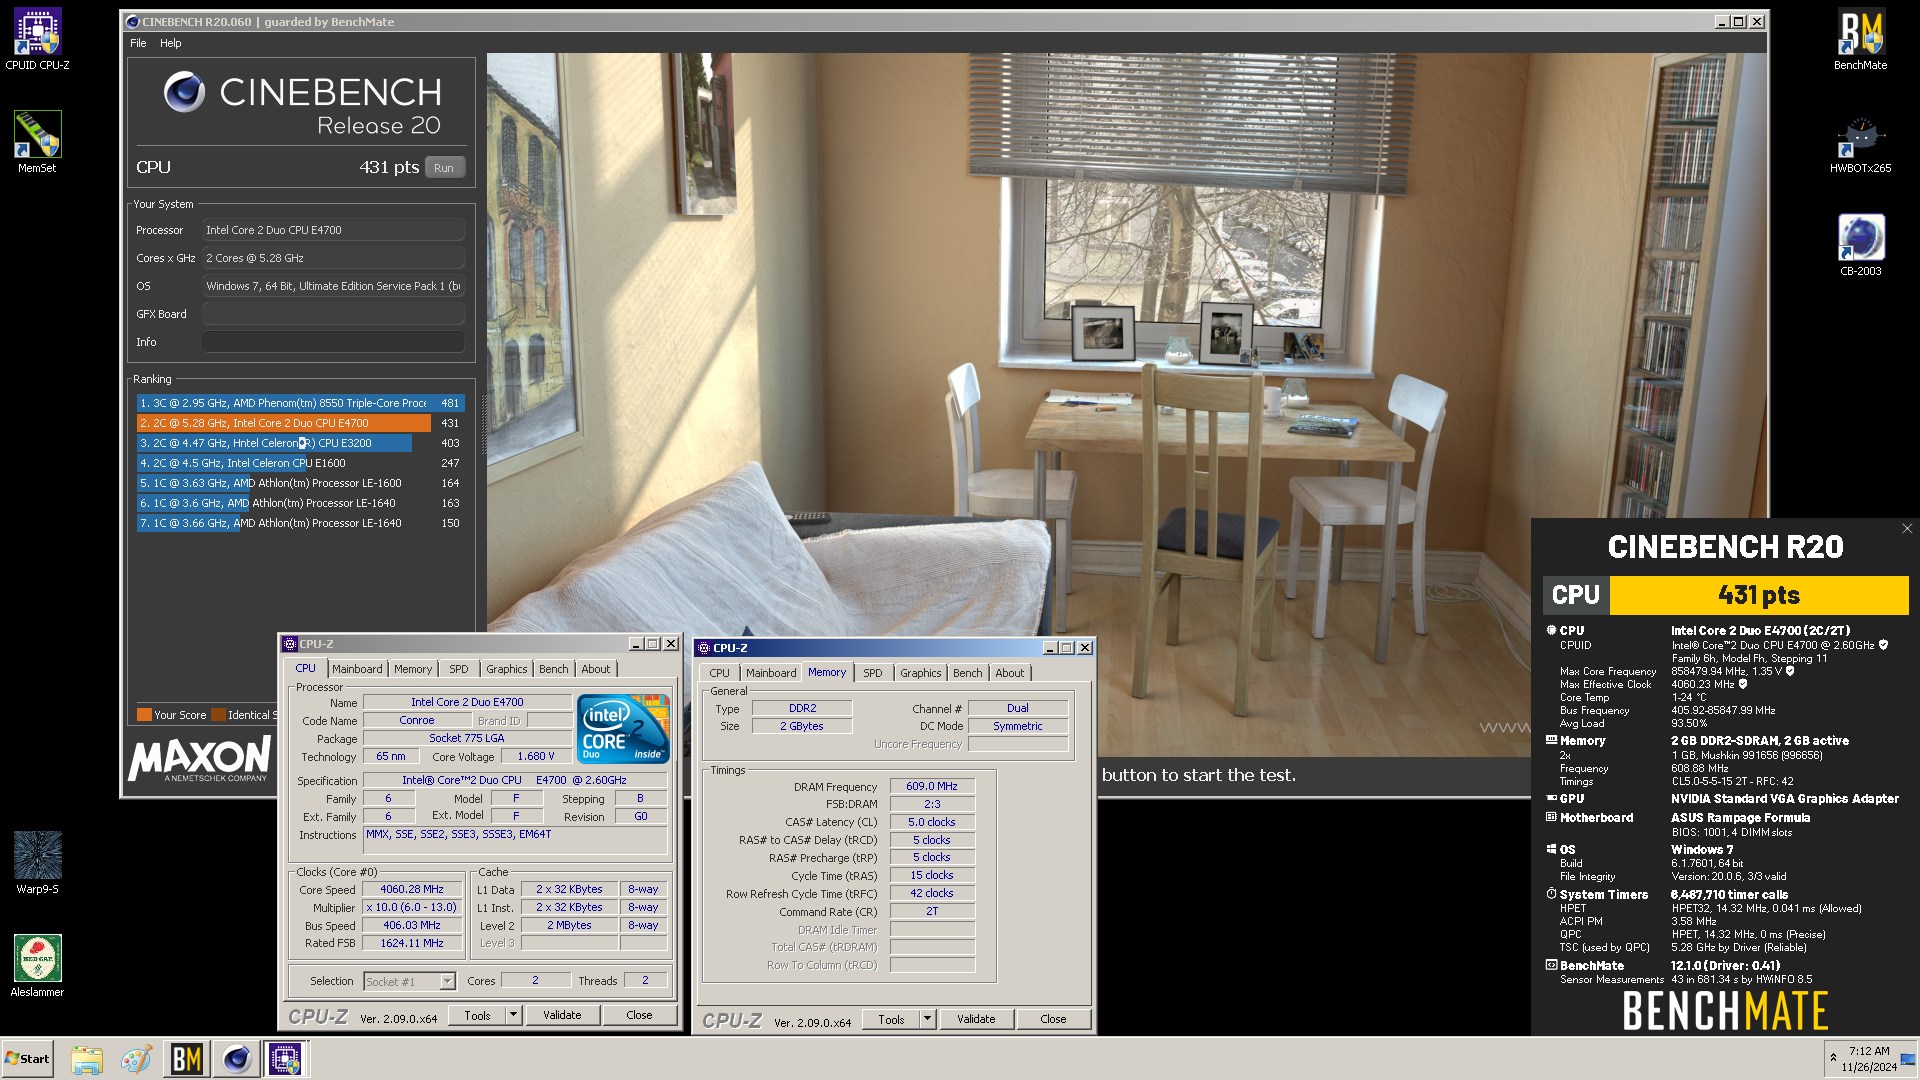Expand Tools dropdown arrow in left CPU-Z
Image resolution: width=1920 pixels, height=1080 pixels.
513,1015
